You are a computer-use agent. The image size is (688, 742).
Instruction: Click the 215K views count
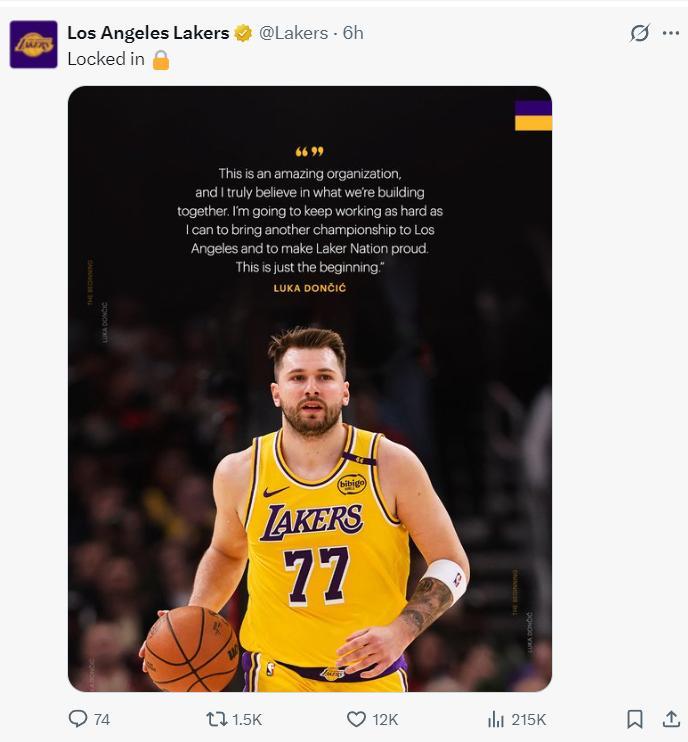(x=528, y=719)
